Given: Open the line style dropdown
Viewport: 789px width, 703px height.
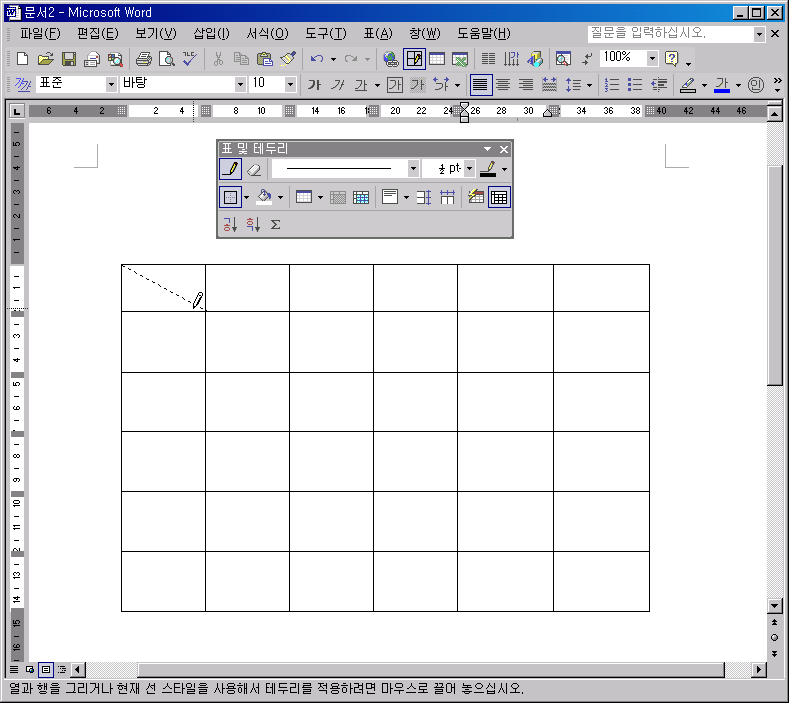Looking at the screenshot, I should point(413,169).
